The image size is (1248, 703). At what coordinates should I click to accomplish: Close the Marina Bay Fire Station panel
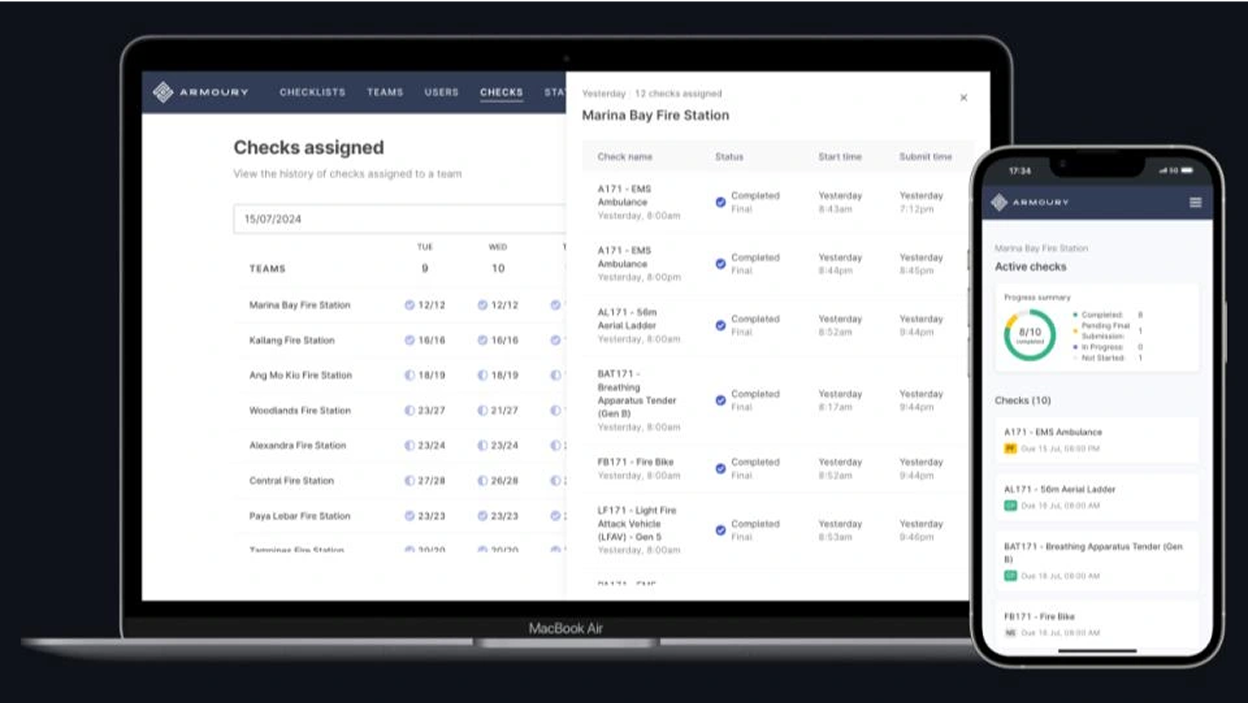pyautogui.click(x=963, y=98)
